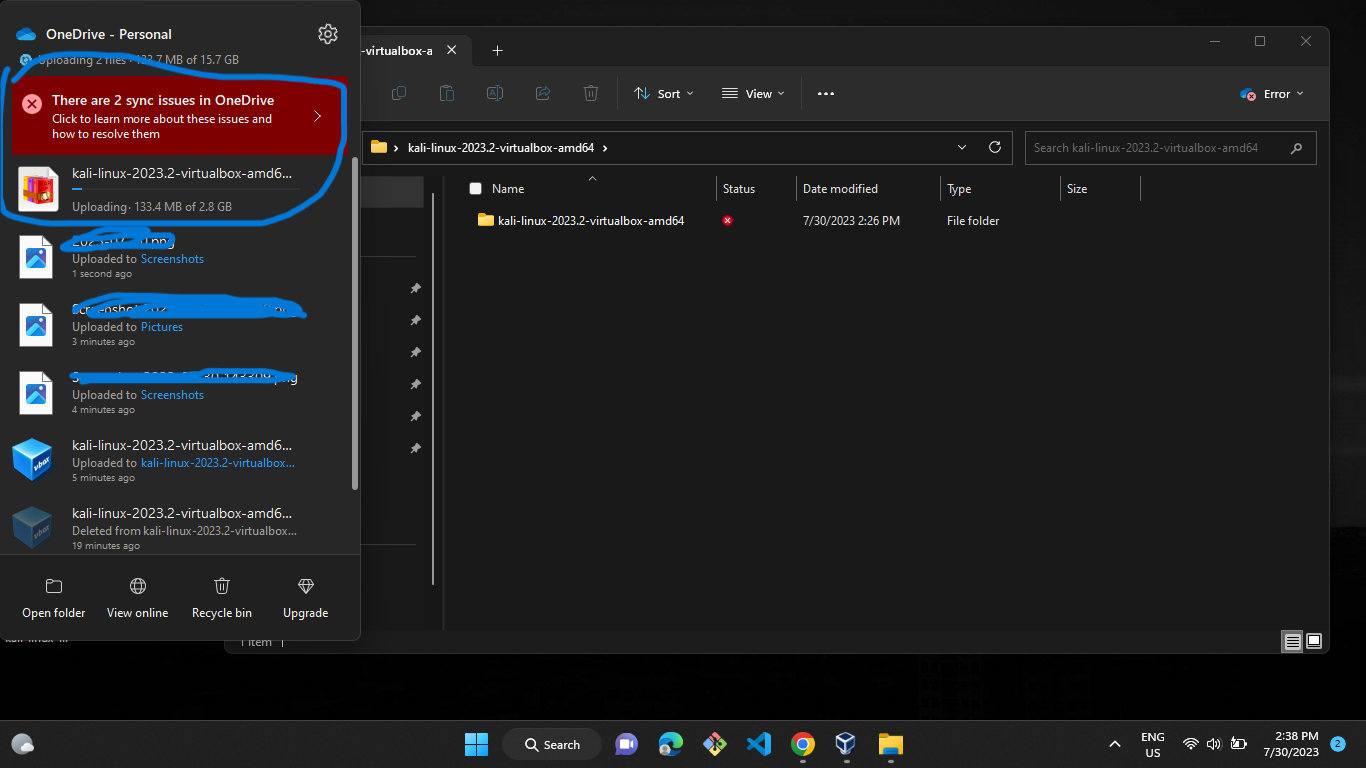Screen dimensions: 1366x768
Task: Show hidden system tray icons
Action: [x=1115, y=744]
